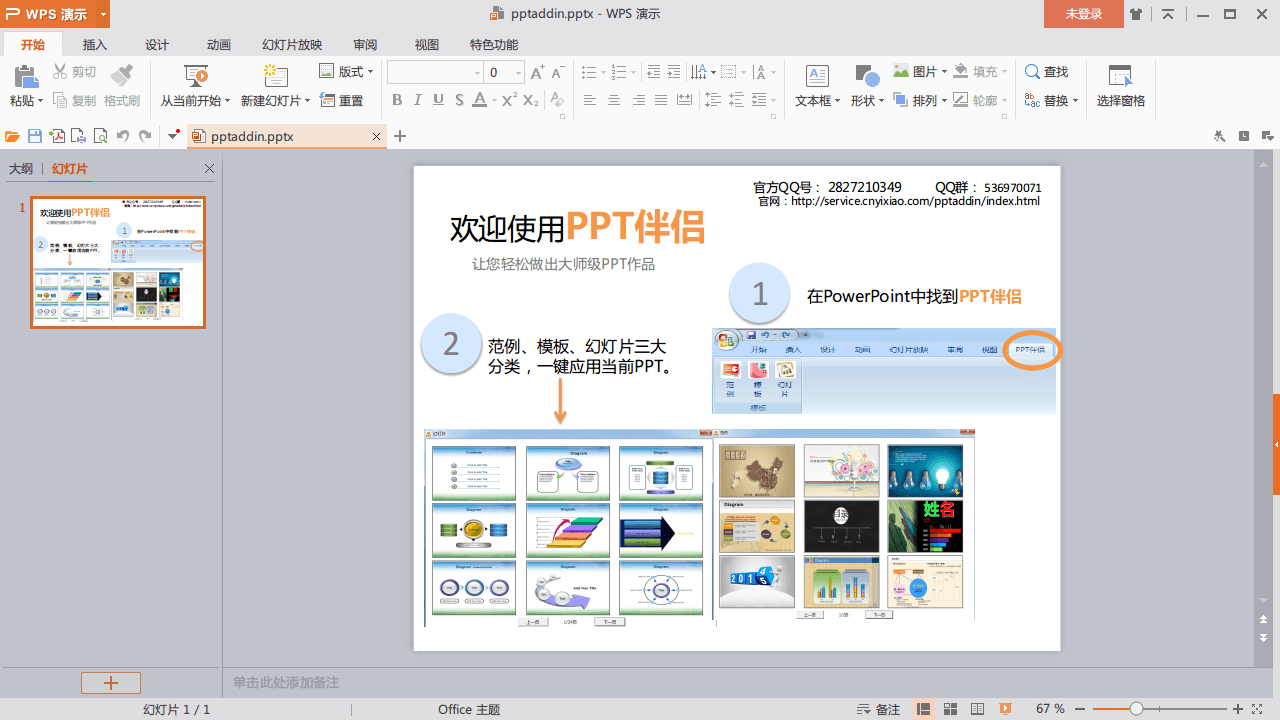
Task: Click the open folder icon in quick toolbar
Action: point(12,136)
